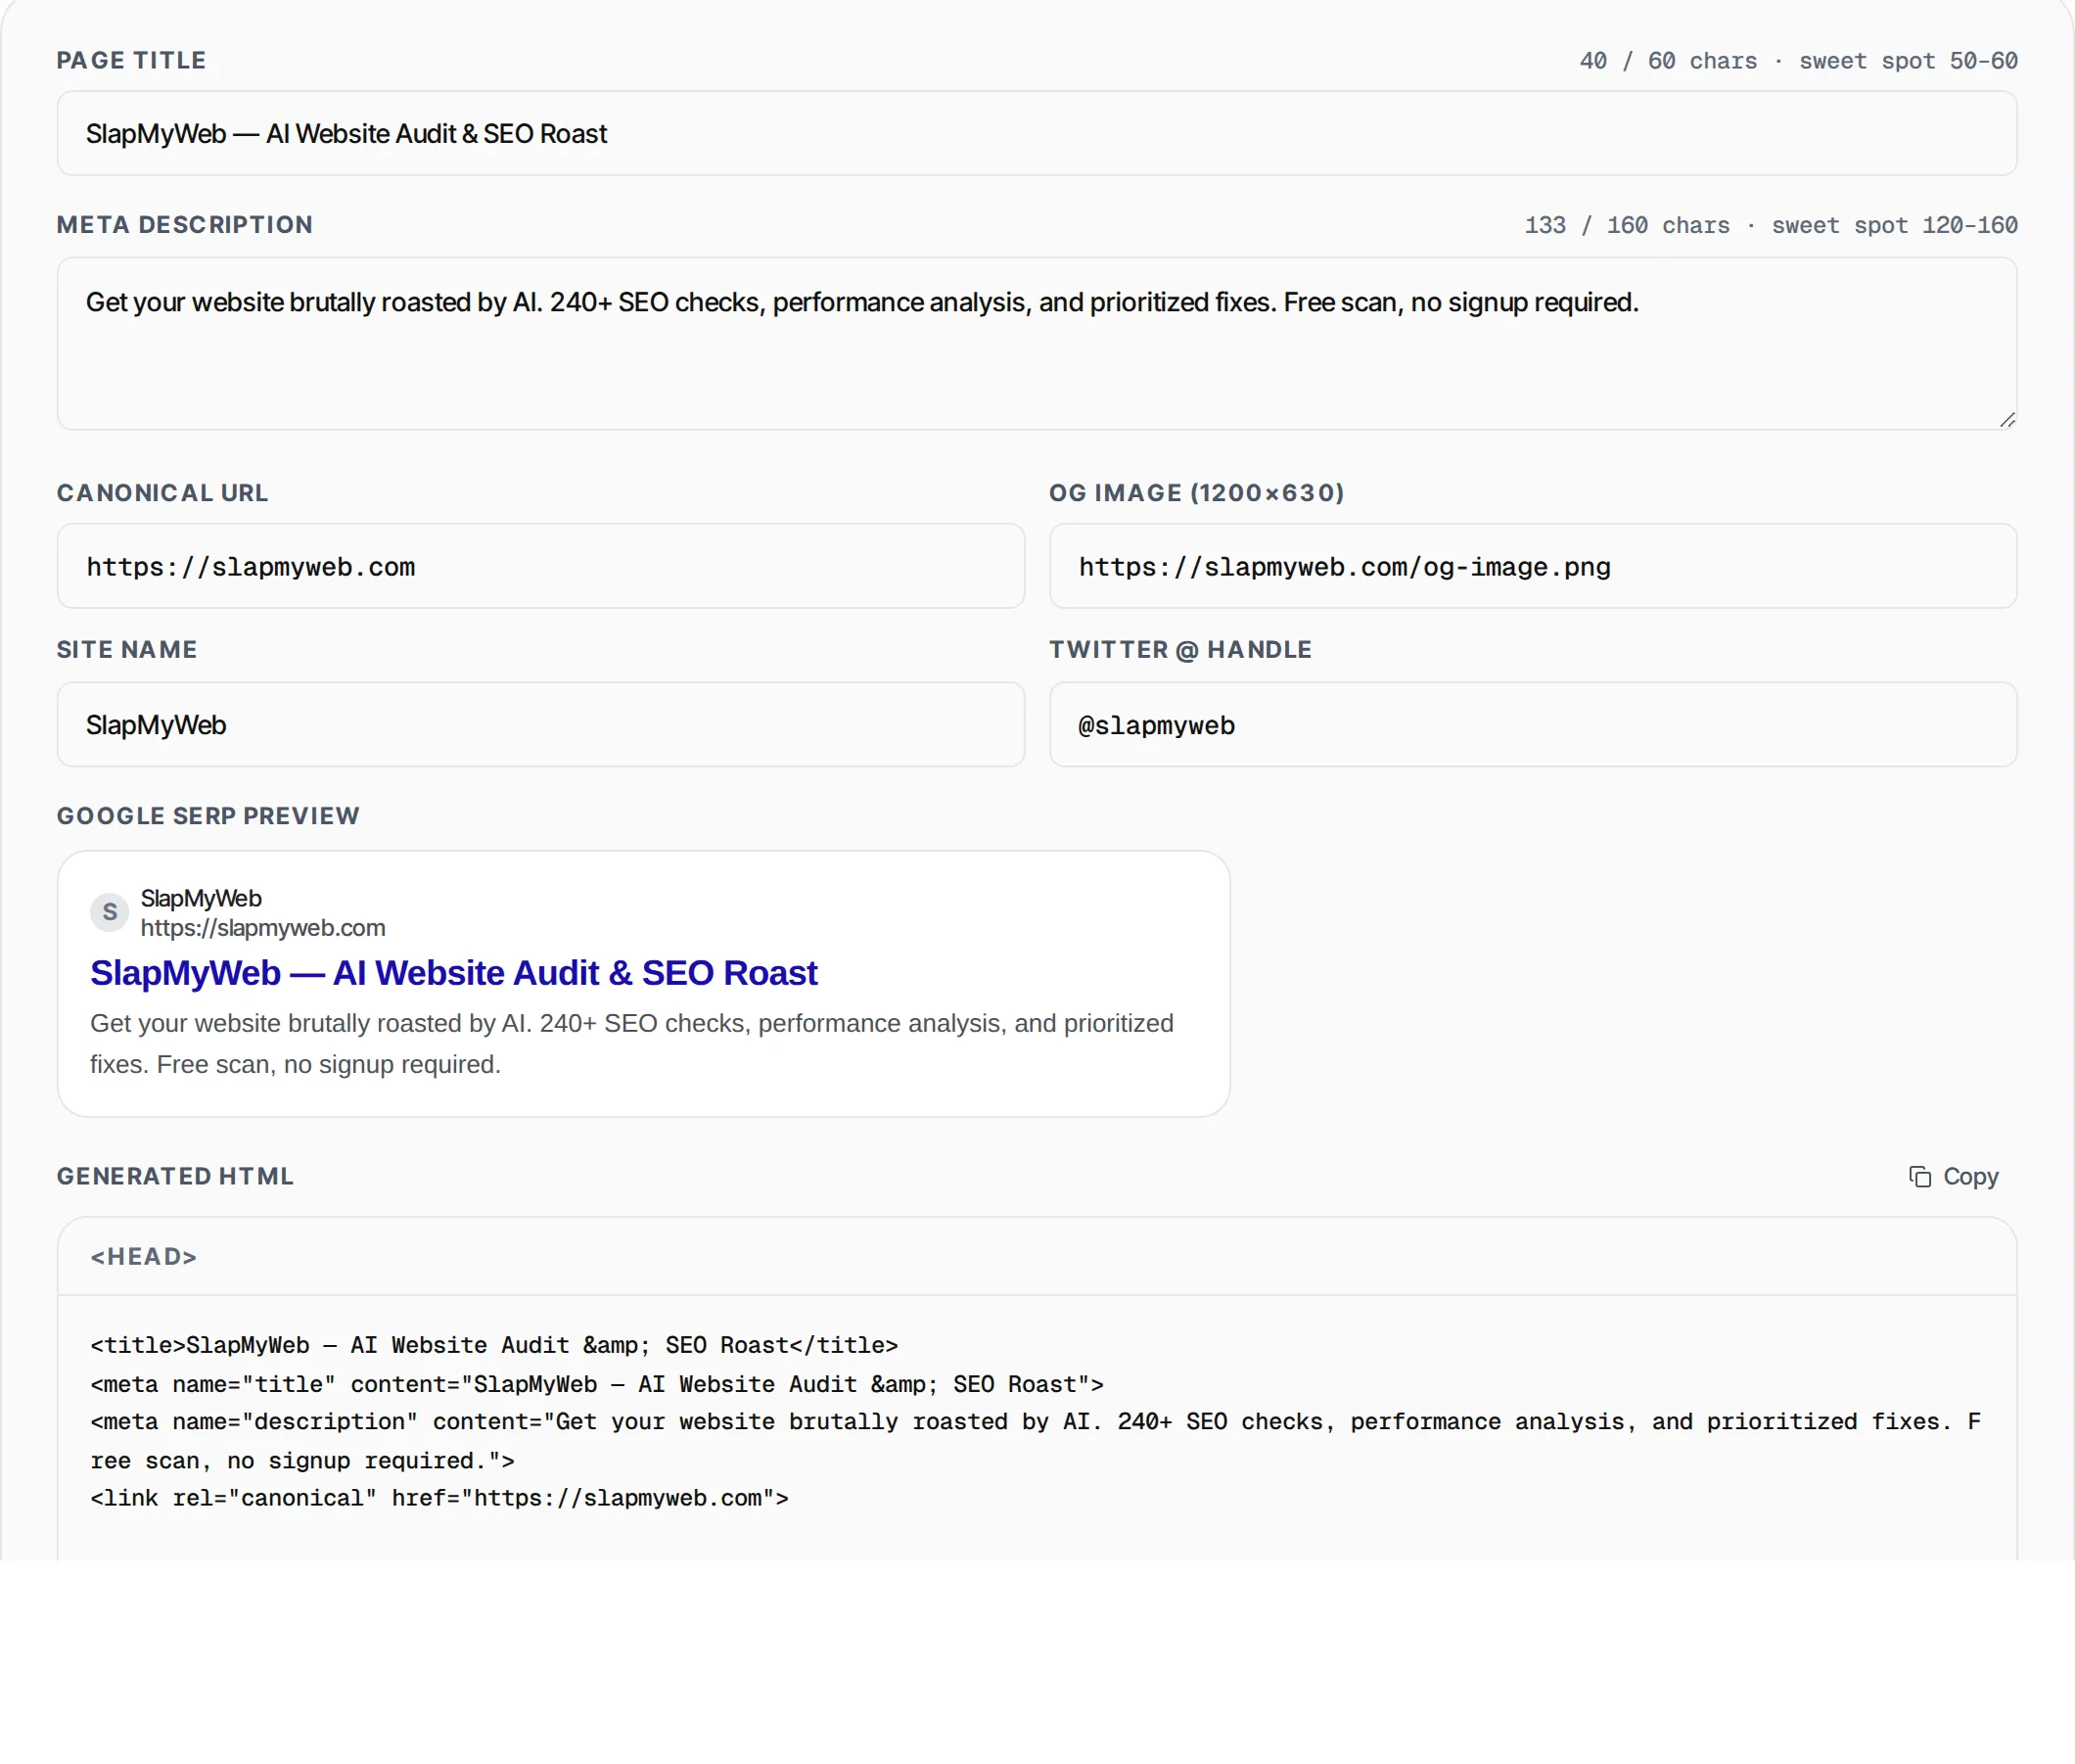Click the <title> line in generated HTML
The height and width of the screenshot is (1764, 2075).
tap(494, 1345)
